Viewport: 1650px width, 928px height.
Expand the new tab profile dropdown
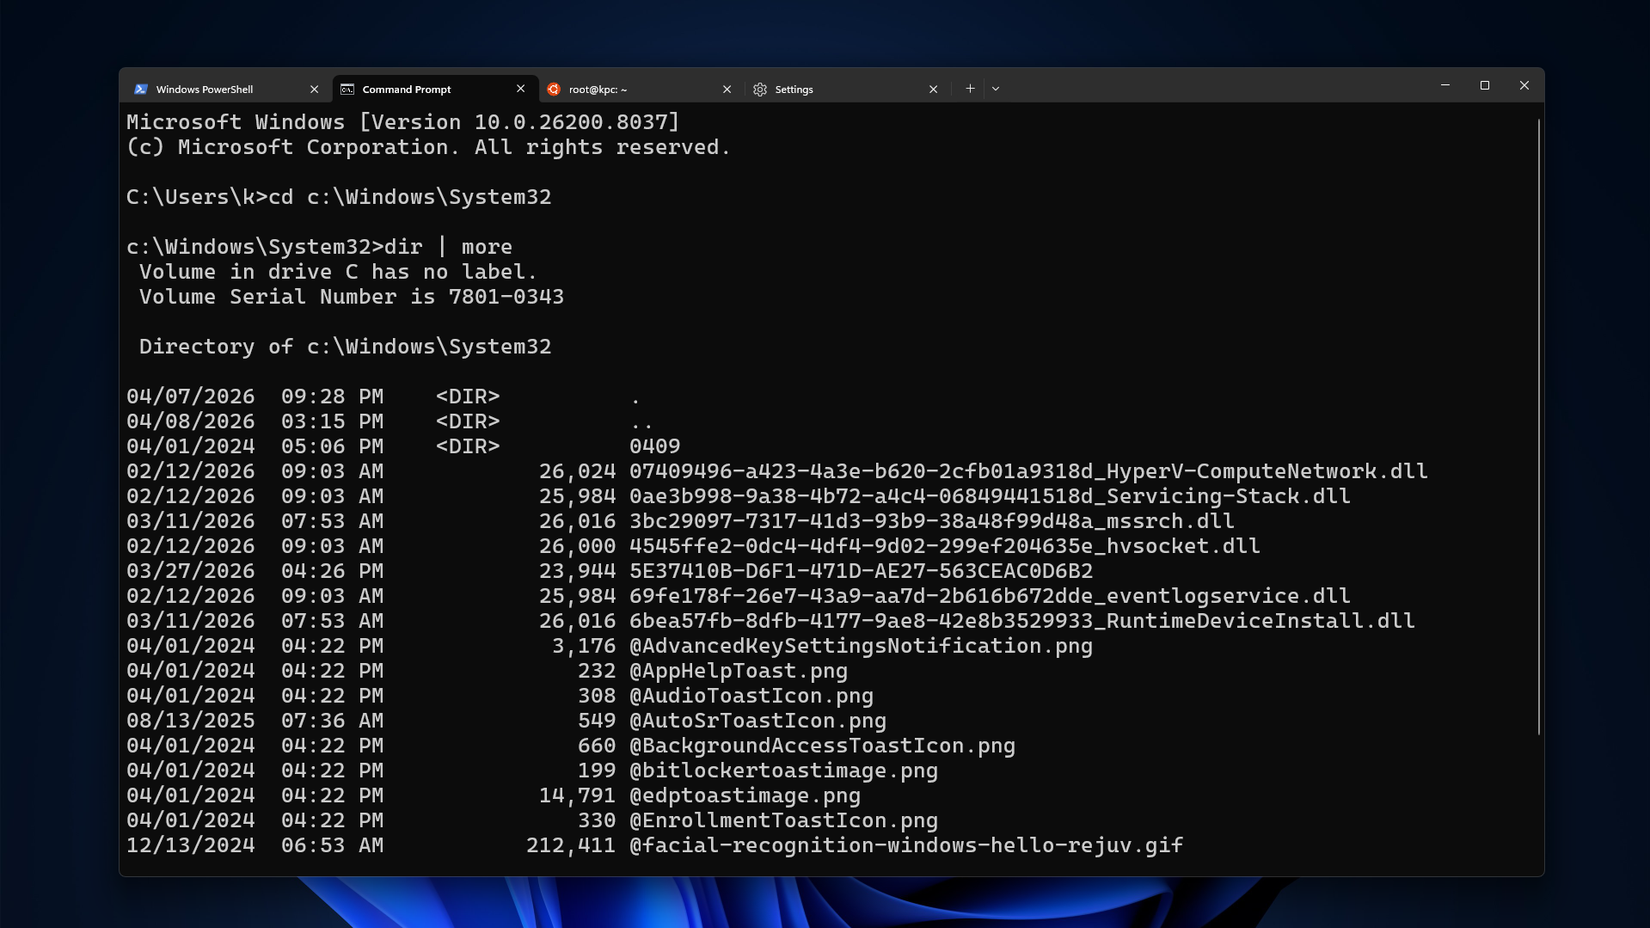coord(995,89)
